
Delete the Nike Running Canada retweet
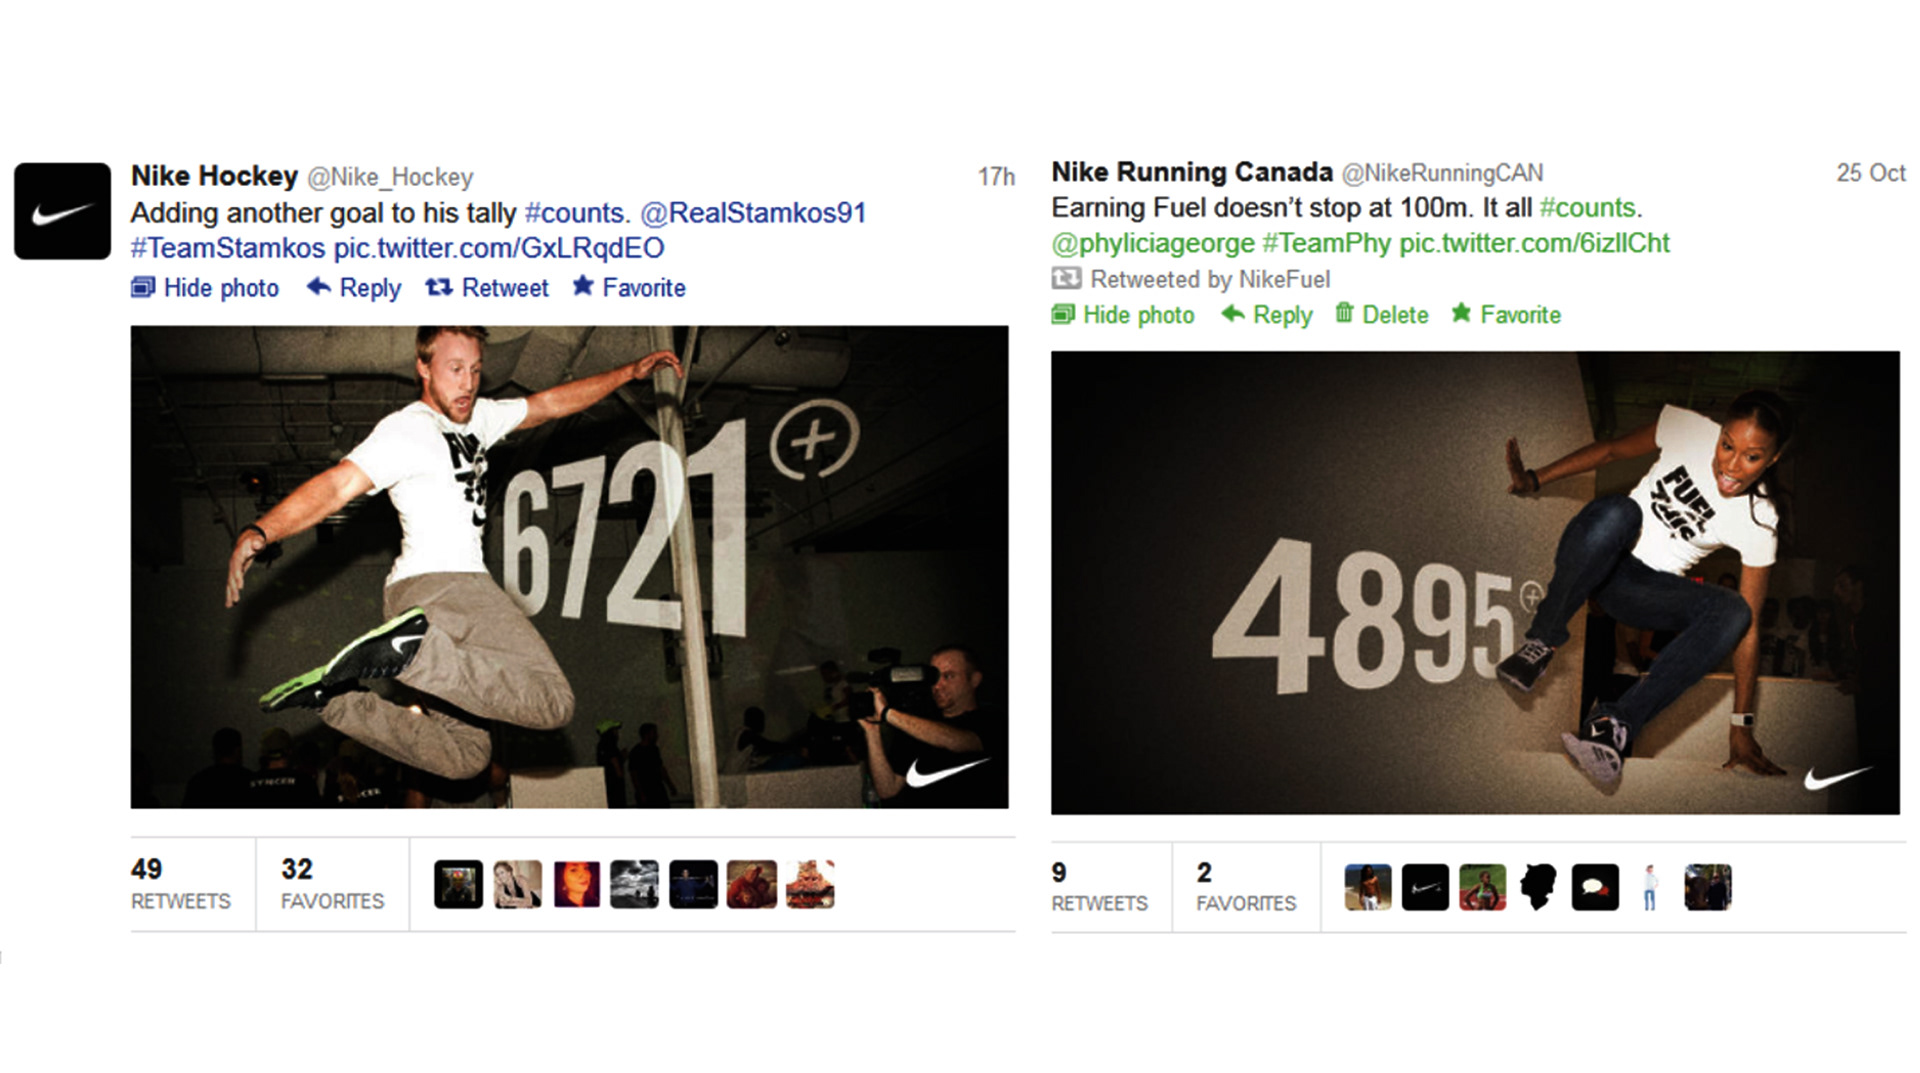(1382, 315)
